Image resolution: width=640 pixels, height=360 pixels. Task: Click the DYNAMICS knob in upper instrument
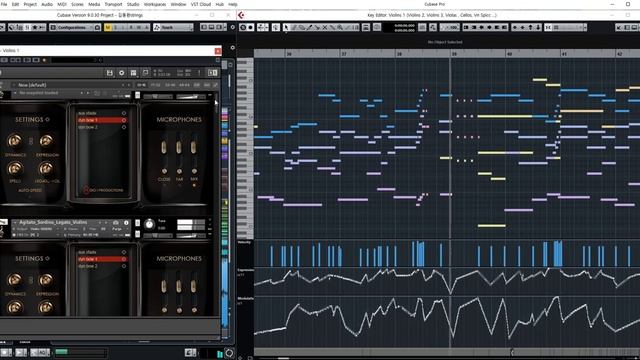[x=15, y=141]
